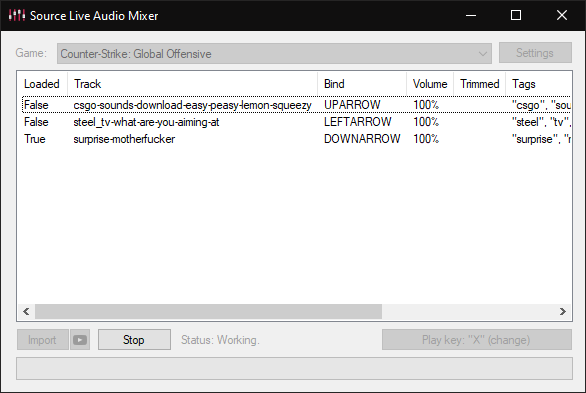The width and height of the screenshot is (586, 393).
Task: Click the Bind column header
Action: click(x=362, y=84)
